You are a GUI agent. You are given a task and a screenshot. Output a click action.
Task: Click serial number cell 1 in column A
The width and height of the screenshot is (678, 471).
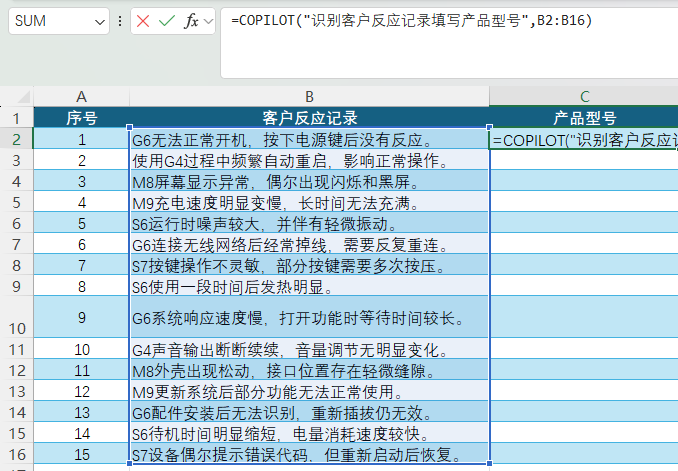pos(81,139)
